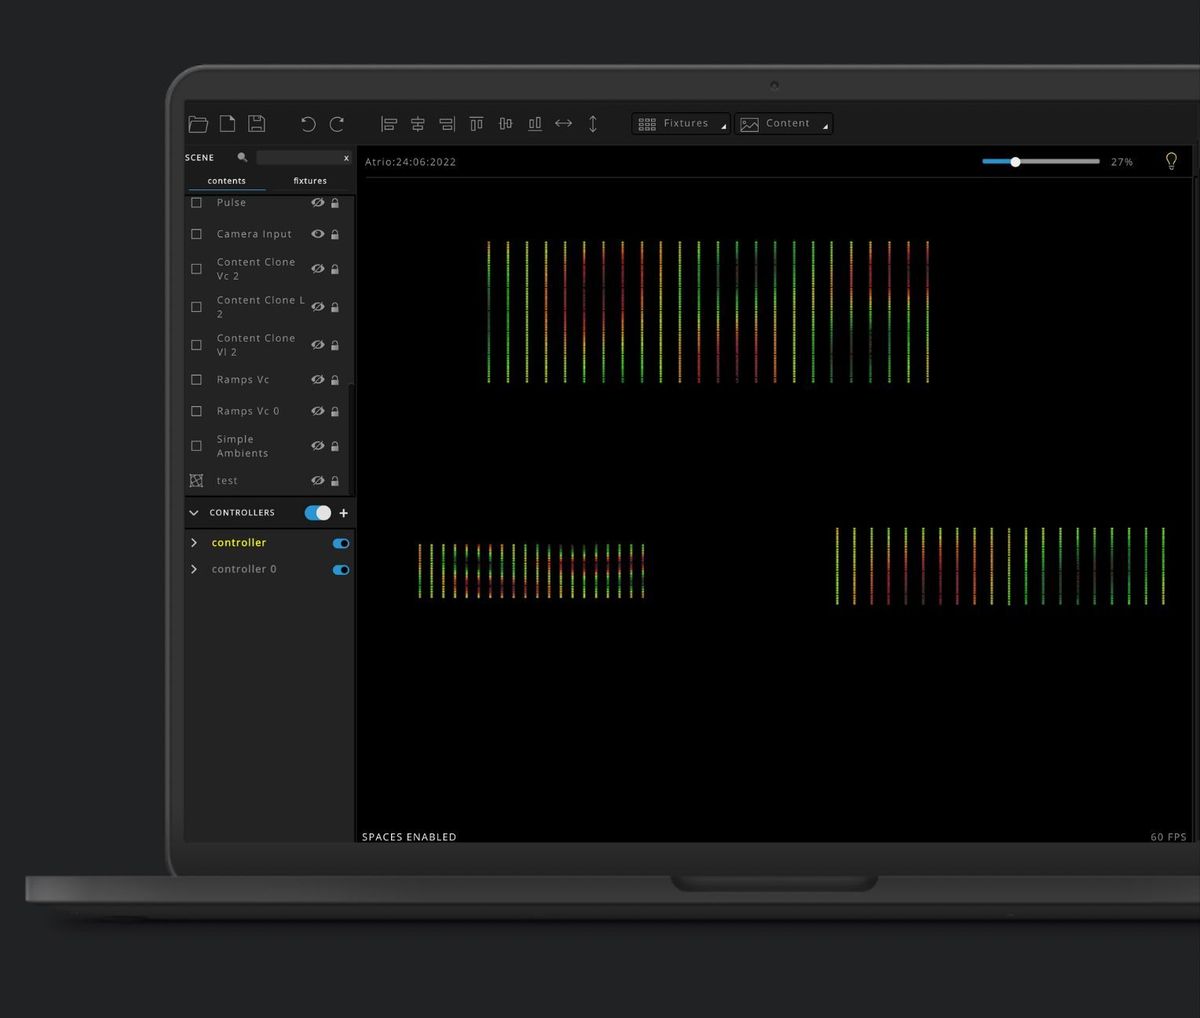Select the Ramps Vc 0 label

coord(248,411)
